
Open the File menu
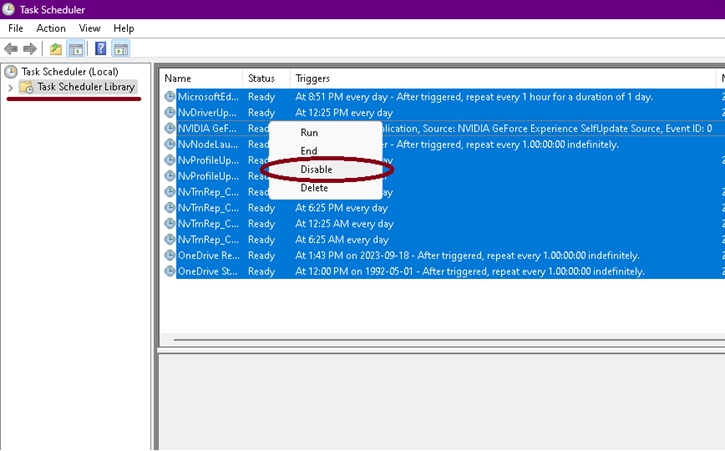coord(16,28)
